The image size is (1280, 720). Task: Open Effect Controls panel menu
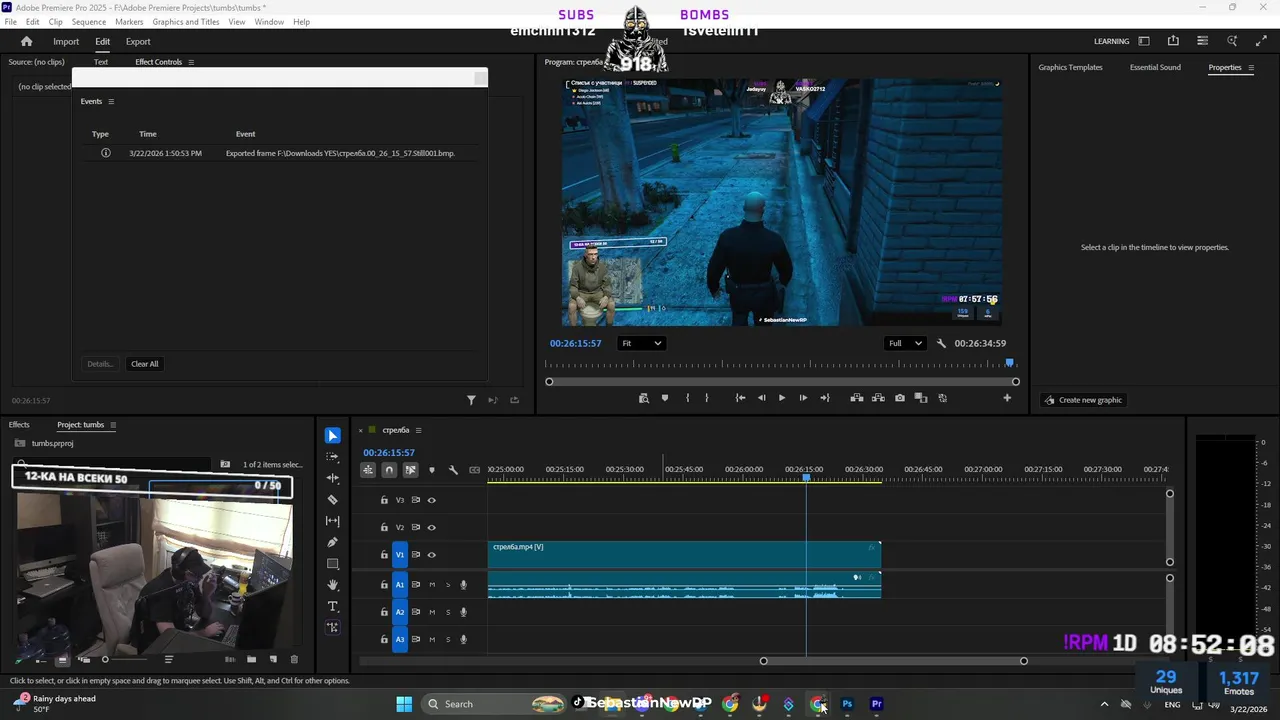(191, 62)
